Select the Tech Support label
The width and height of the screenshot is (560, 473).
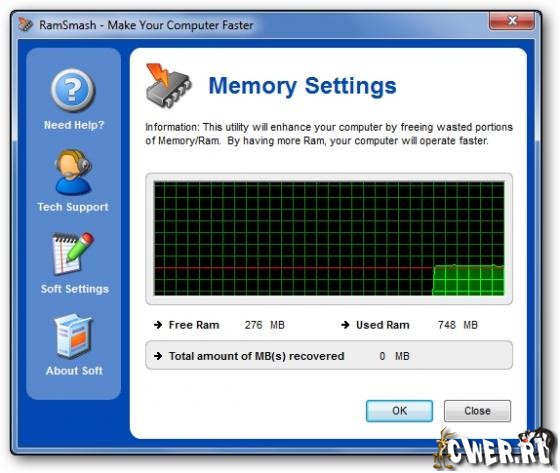[x=73, y=207]
